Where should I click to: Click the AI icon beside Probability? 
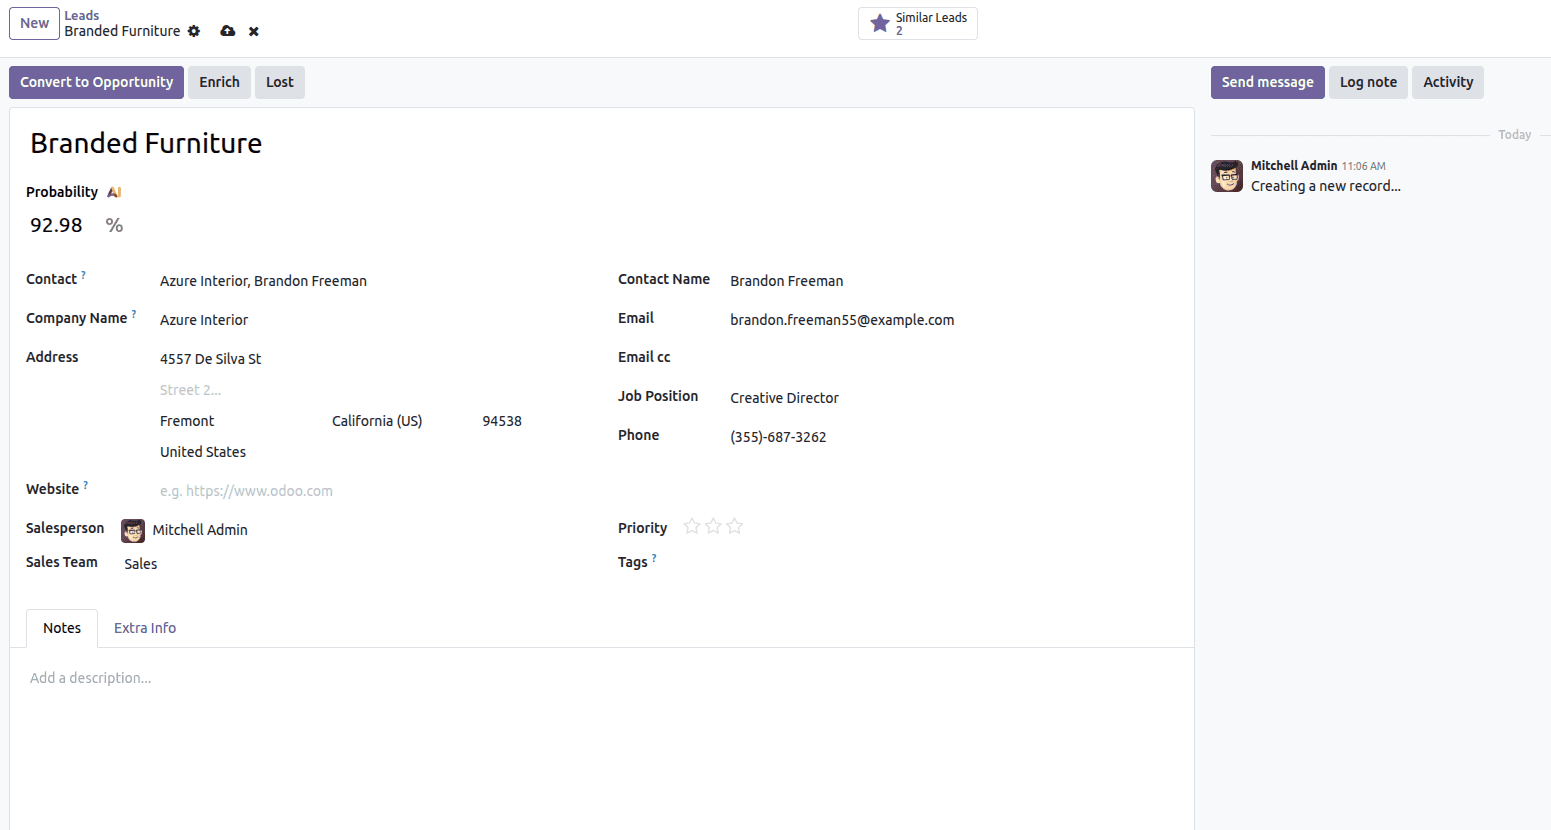[x=113, y=191]
